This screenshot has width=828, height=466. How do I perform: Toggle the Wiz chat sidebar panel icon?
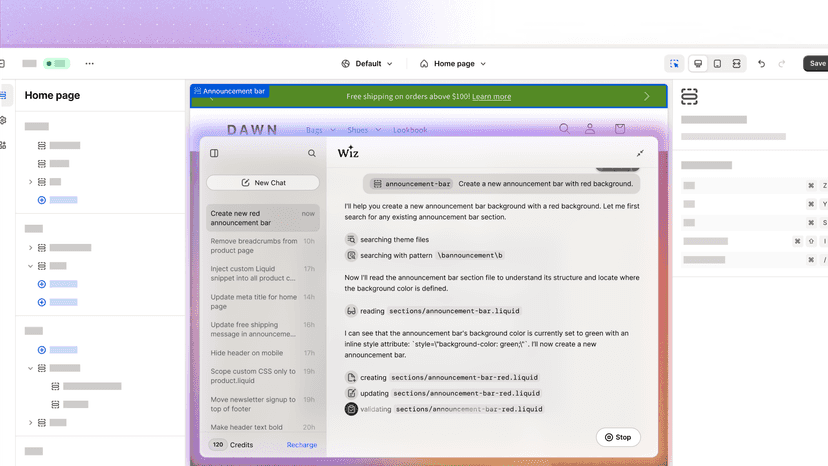pyautogui.click(x=214, y=153)
